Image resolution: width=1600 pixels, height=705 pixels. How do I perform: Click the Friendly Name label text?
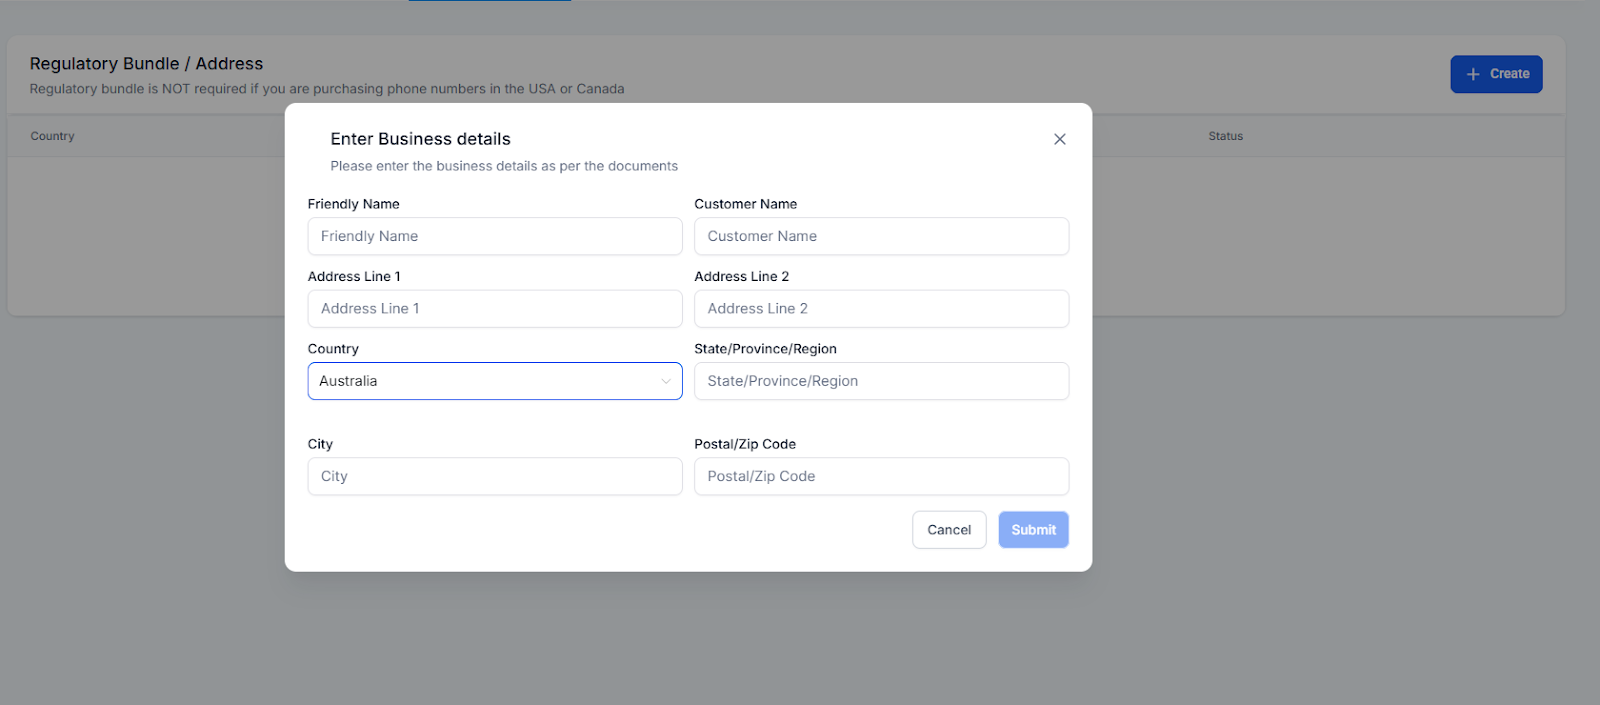pos(353,204)
